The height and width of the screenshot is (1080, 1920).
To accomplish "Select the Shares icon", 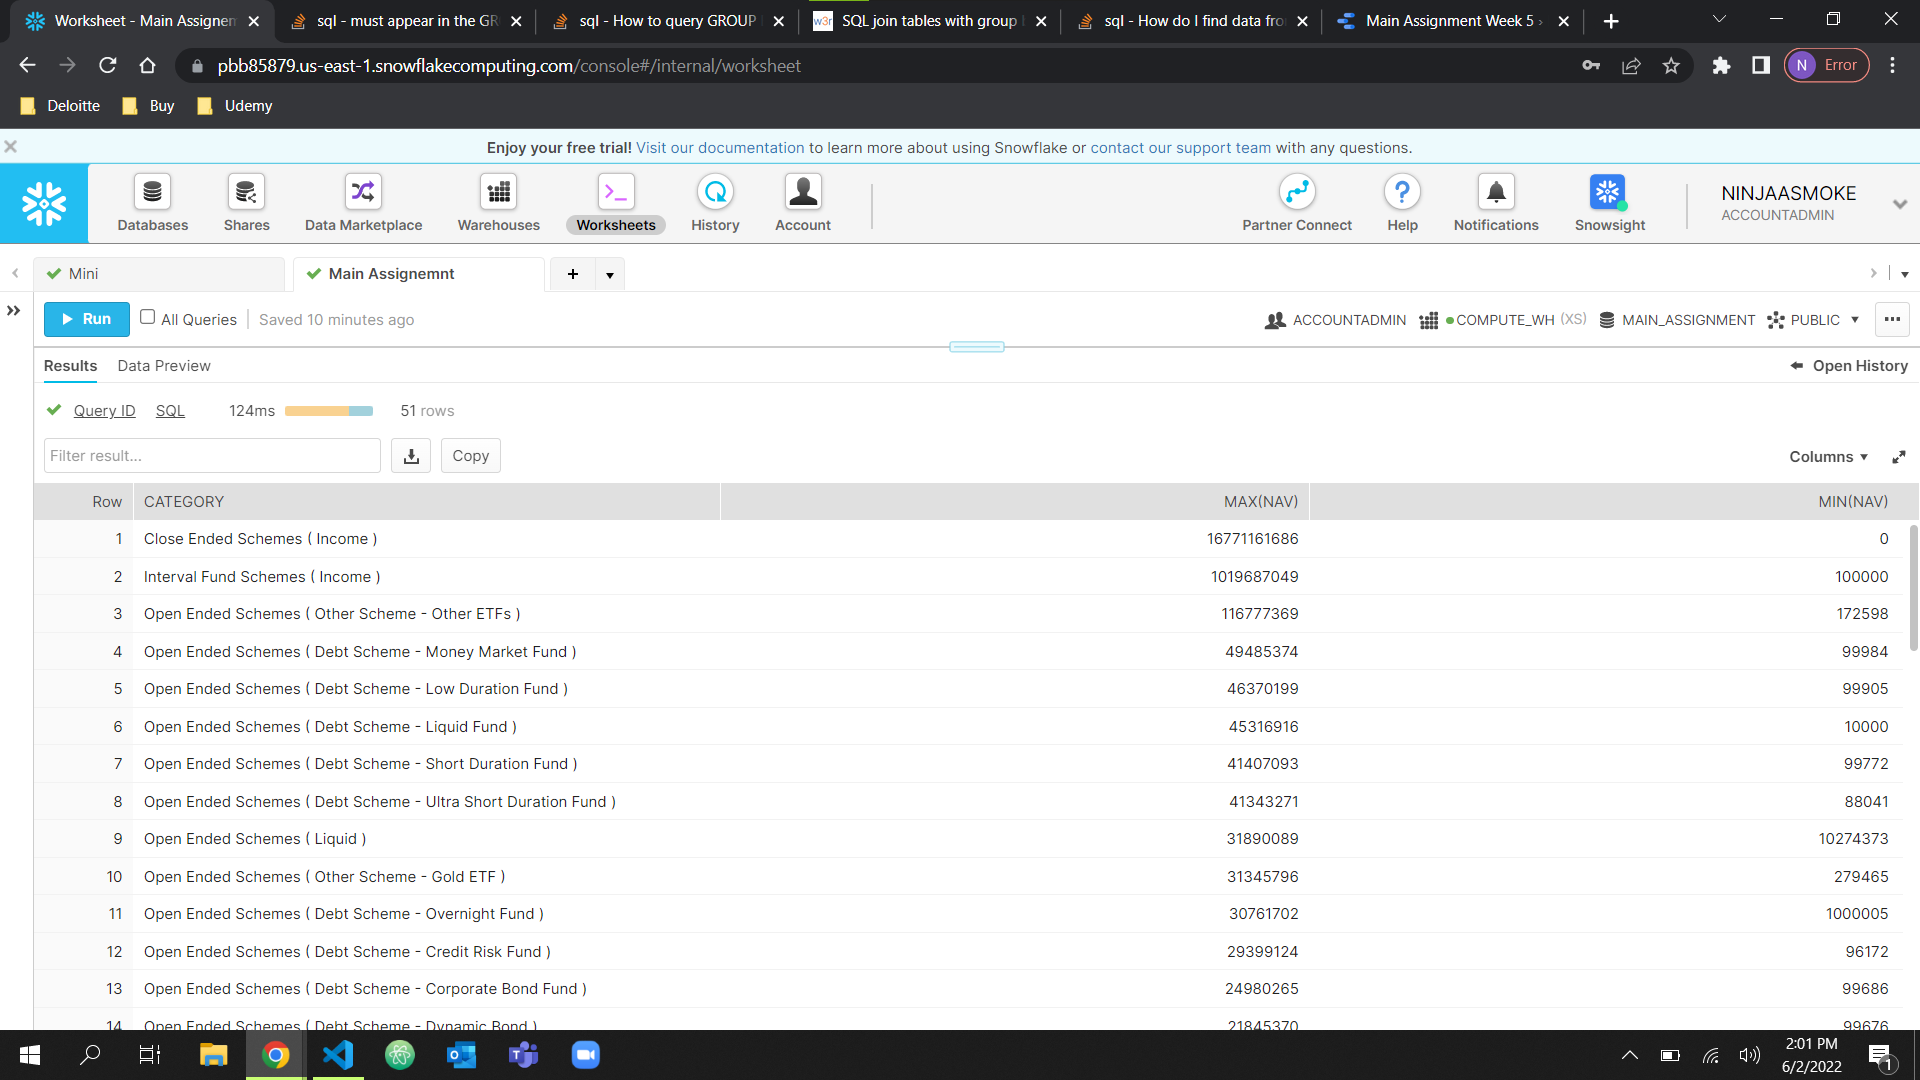I will tap(246, 202).
